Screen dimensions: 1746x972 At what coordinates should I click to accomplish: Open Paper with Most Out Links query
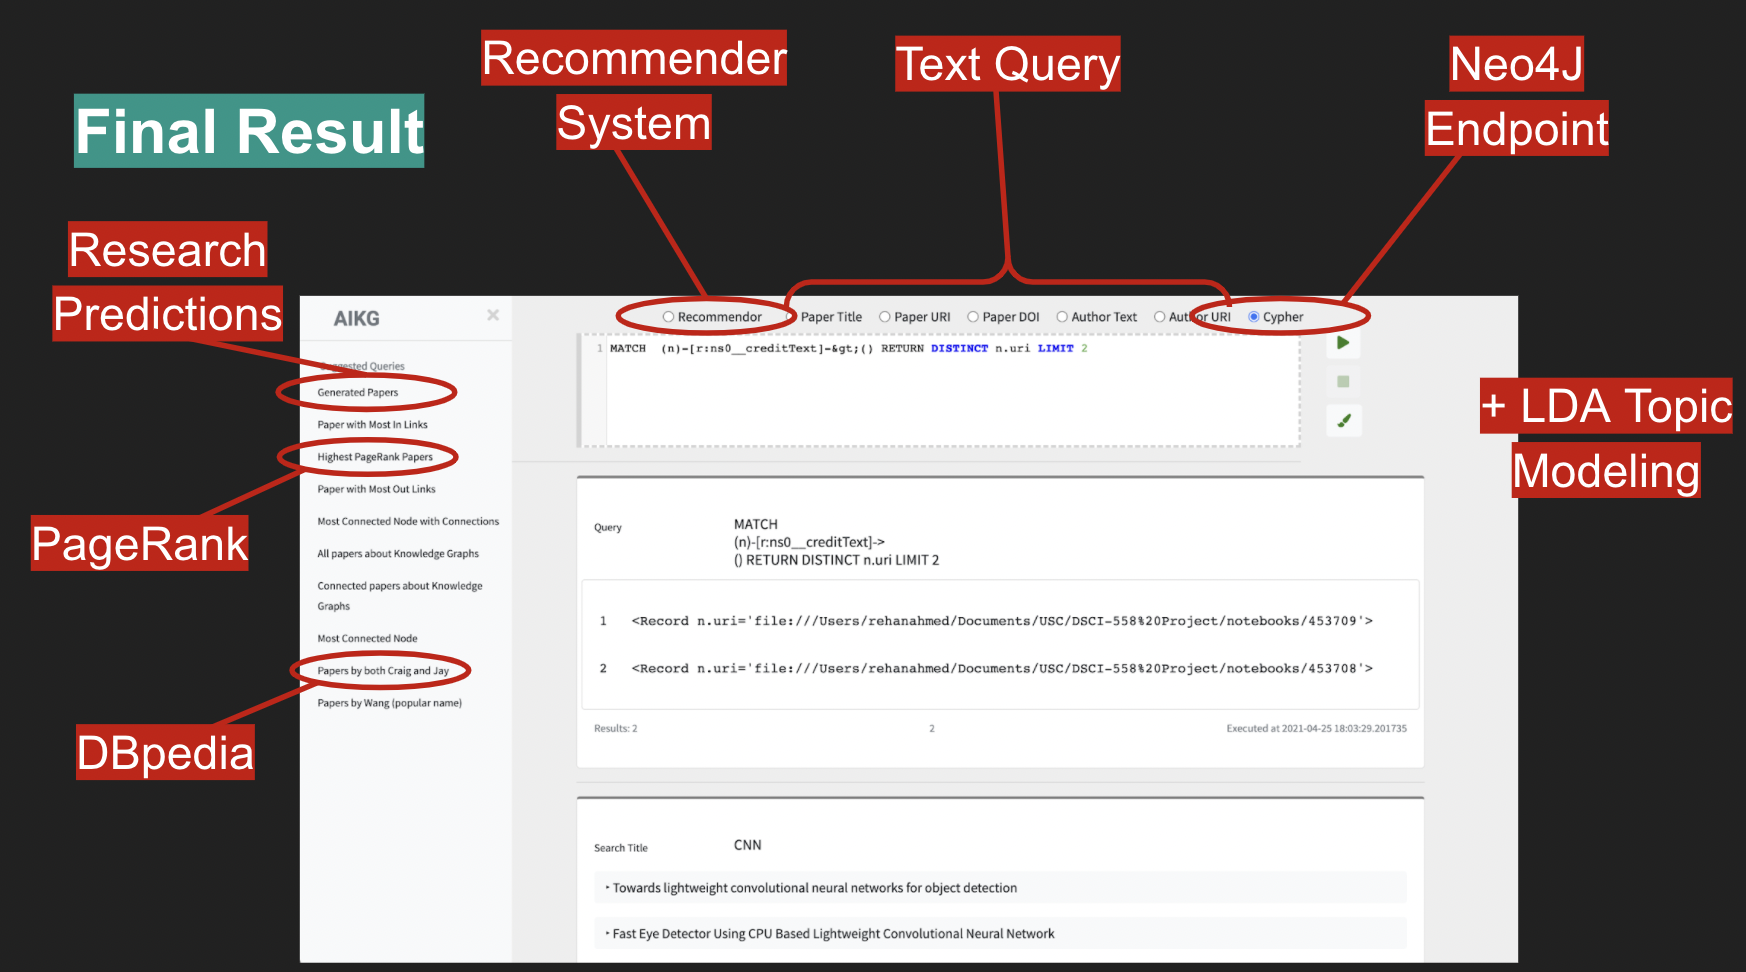point(376,489)
